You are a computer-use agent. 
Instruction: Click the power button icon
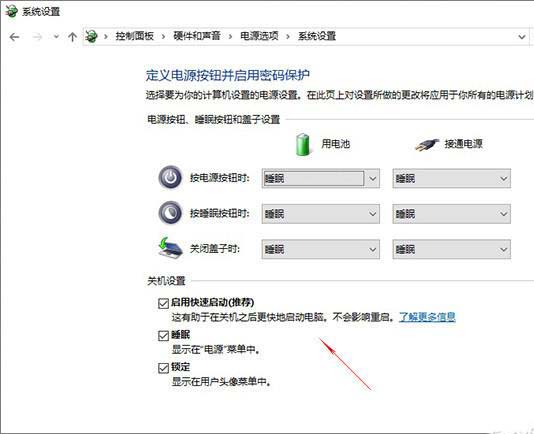(170, 177)
